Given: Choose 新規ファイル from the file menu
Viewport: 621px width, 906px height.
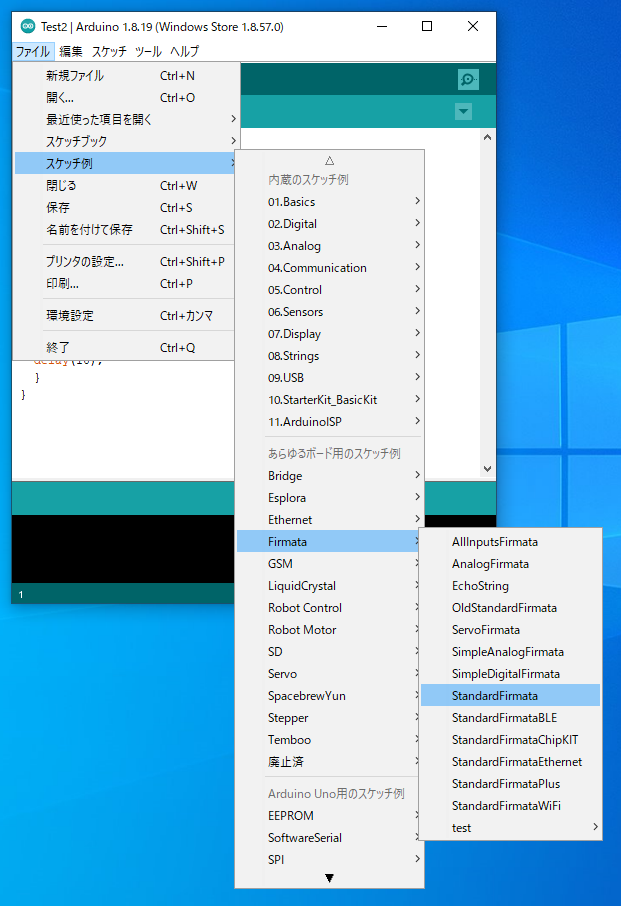Looking at the screenshot, I should (x=124, y=76).
